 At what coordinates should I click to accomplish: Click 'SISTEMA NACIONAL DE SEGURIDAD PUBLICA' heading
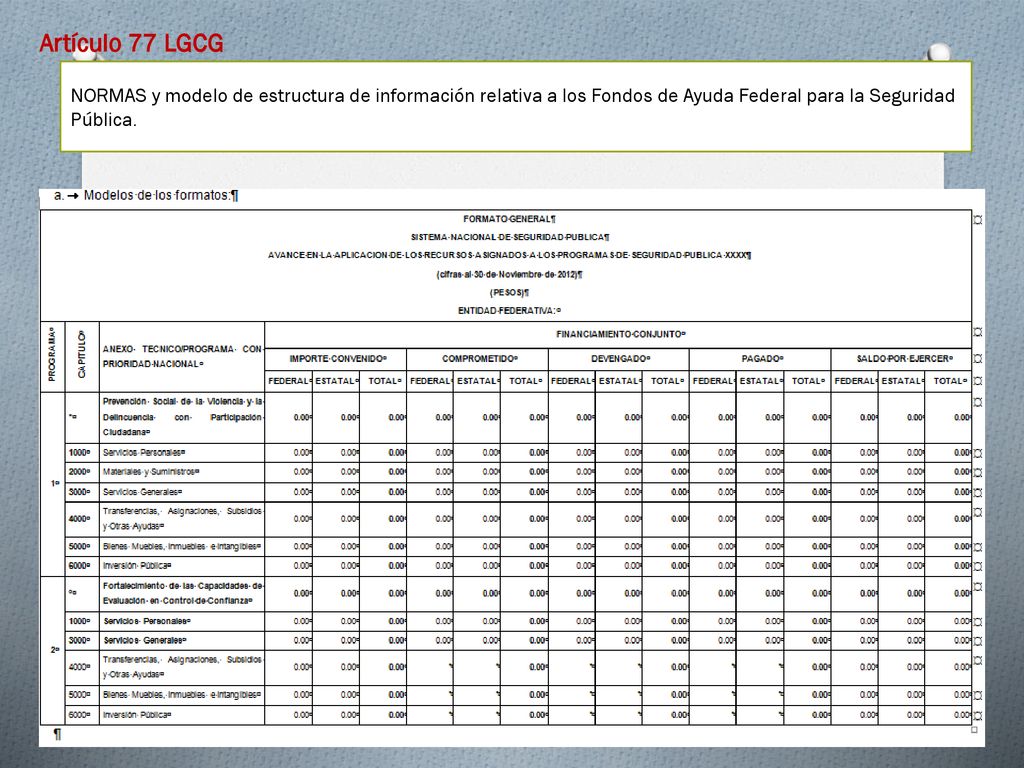click(510, 237)
